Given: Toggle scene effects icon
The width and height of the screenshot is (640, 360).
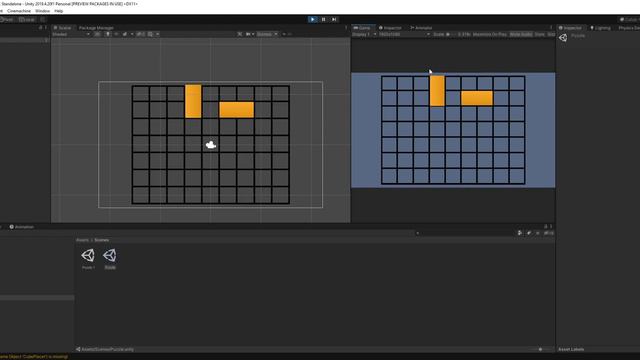Looking at the screenshot, I should 125,34.
